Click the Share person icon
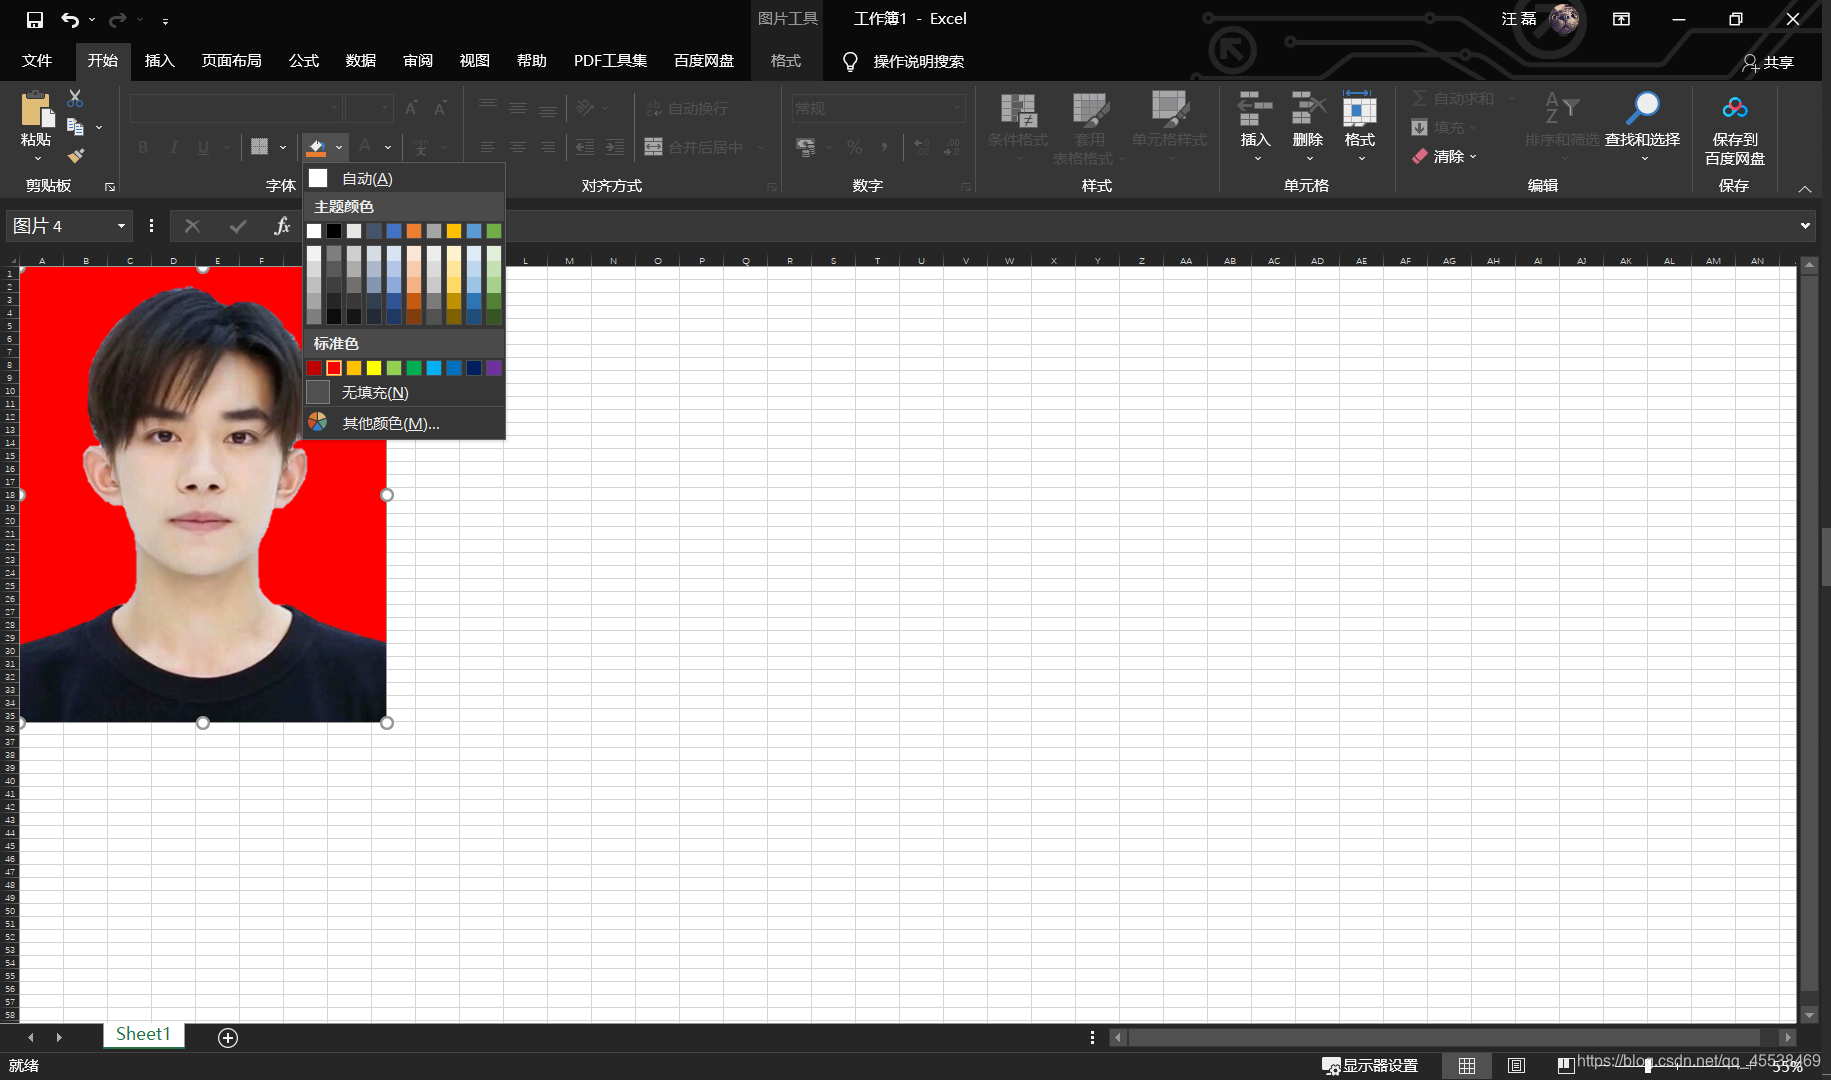1831x1080 pixels. [1750, 63]
